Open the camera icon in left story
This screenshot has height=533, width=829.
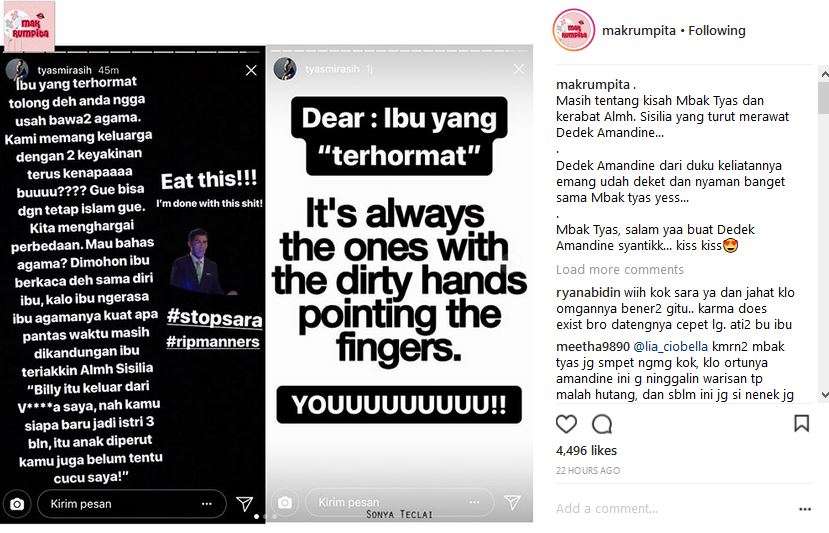[17, 504]
